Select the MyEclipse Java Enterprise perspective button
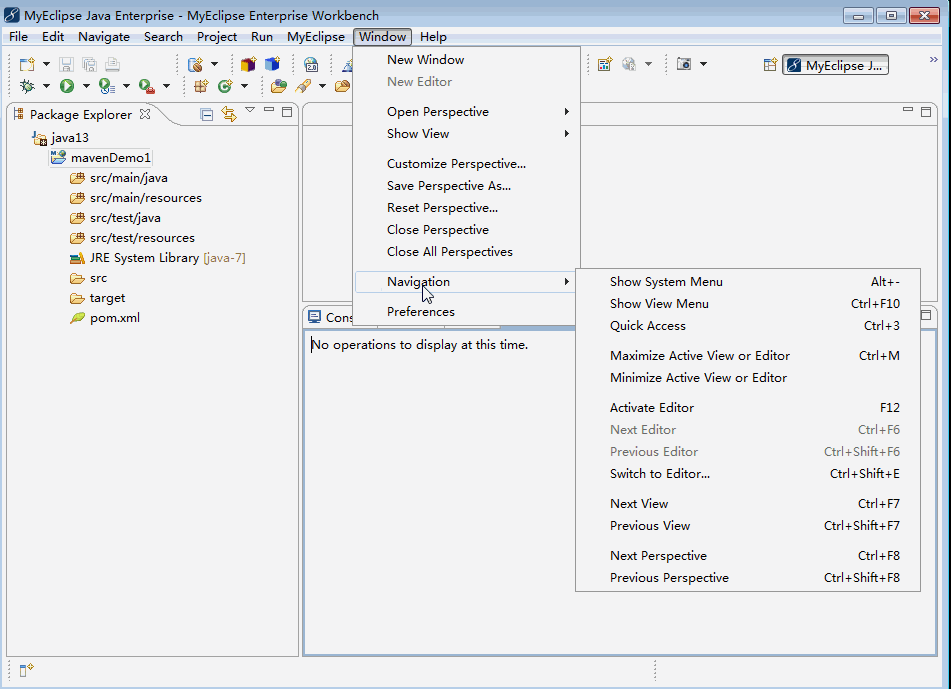The image size is (951, 689). pos(836,65)
